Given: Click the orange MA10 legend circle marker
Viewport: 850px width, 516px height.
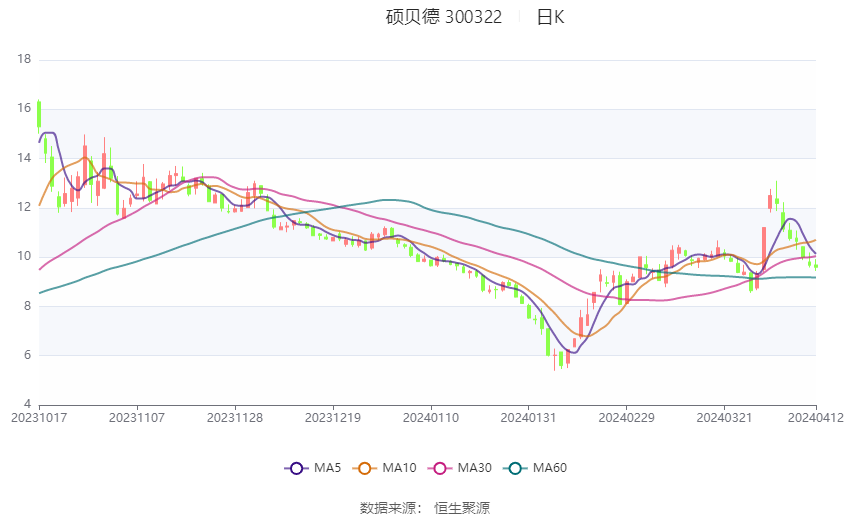Looking at the screenshot, I should point(365,468).
